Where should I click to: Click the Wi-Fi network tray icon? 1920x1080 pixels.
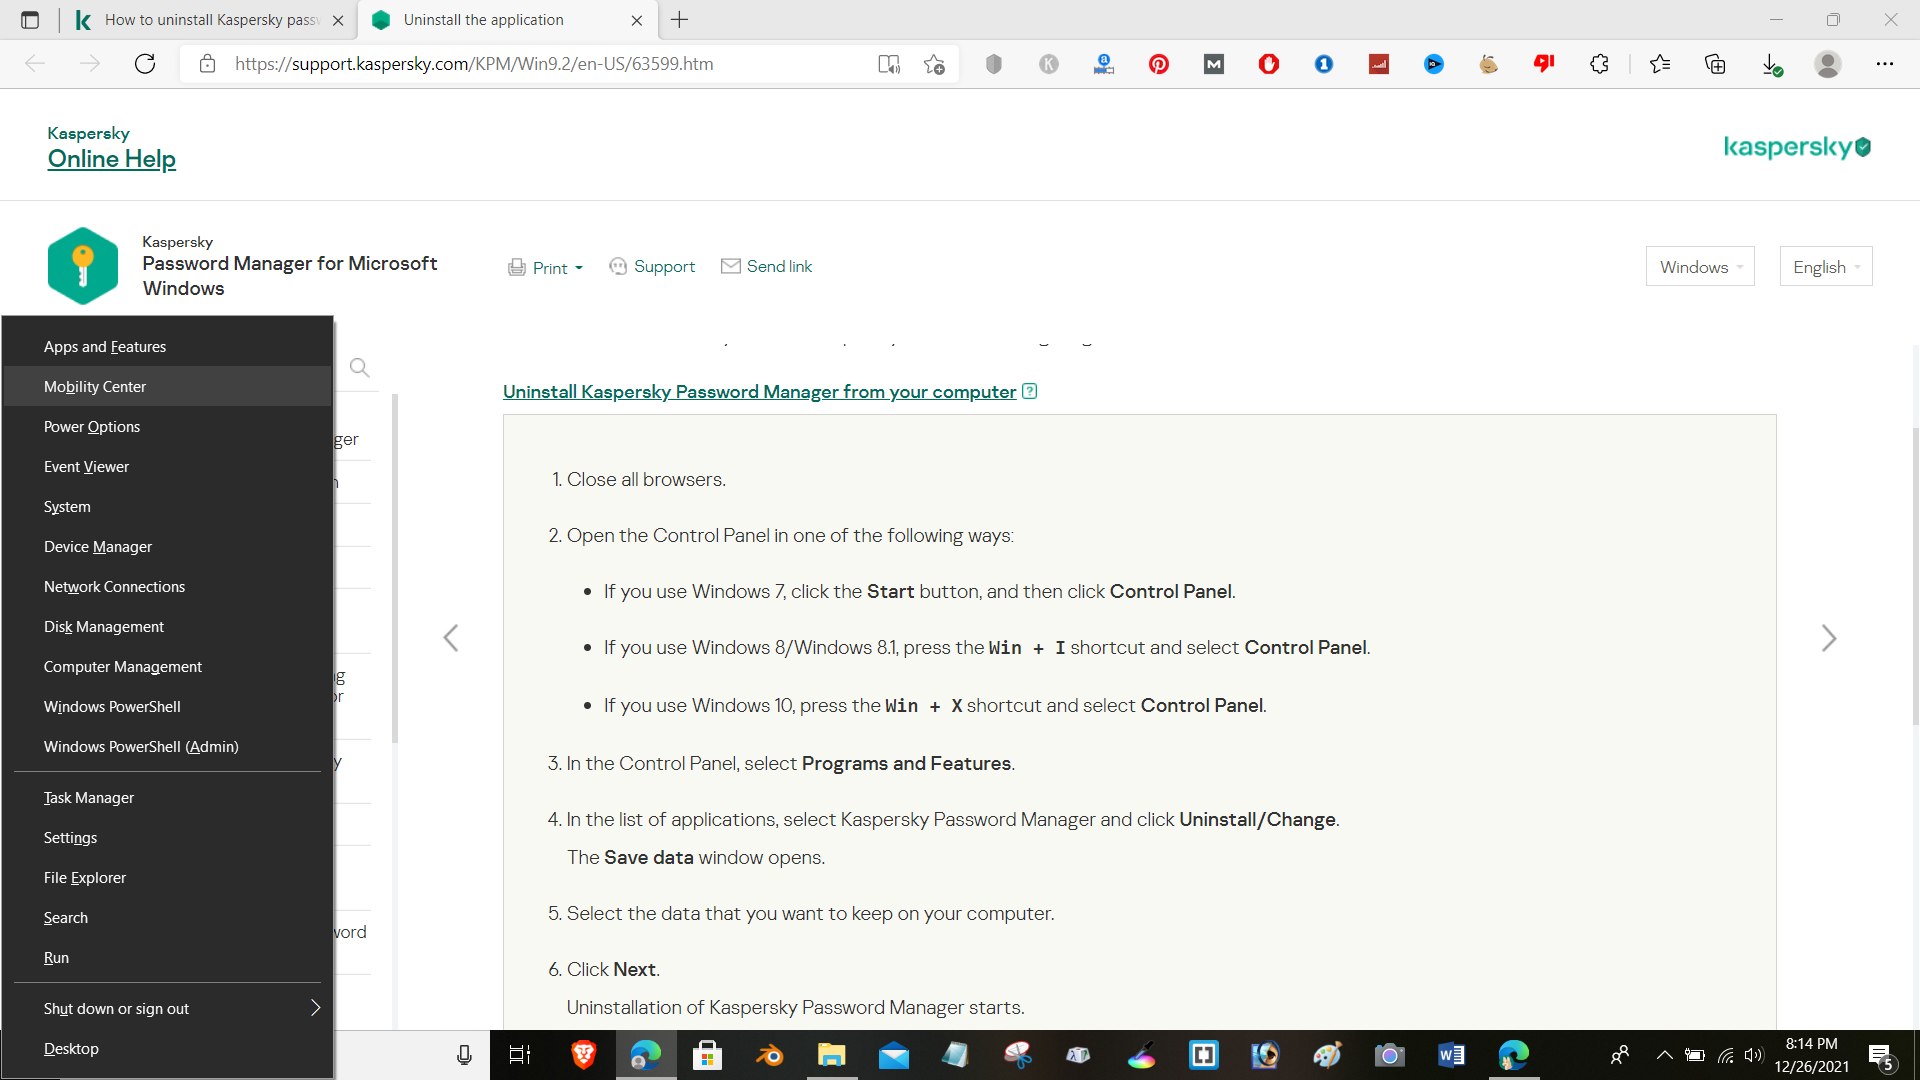(x=1726, y=1055)
